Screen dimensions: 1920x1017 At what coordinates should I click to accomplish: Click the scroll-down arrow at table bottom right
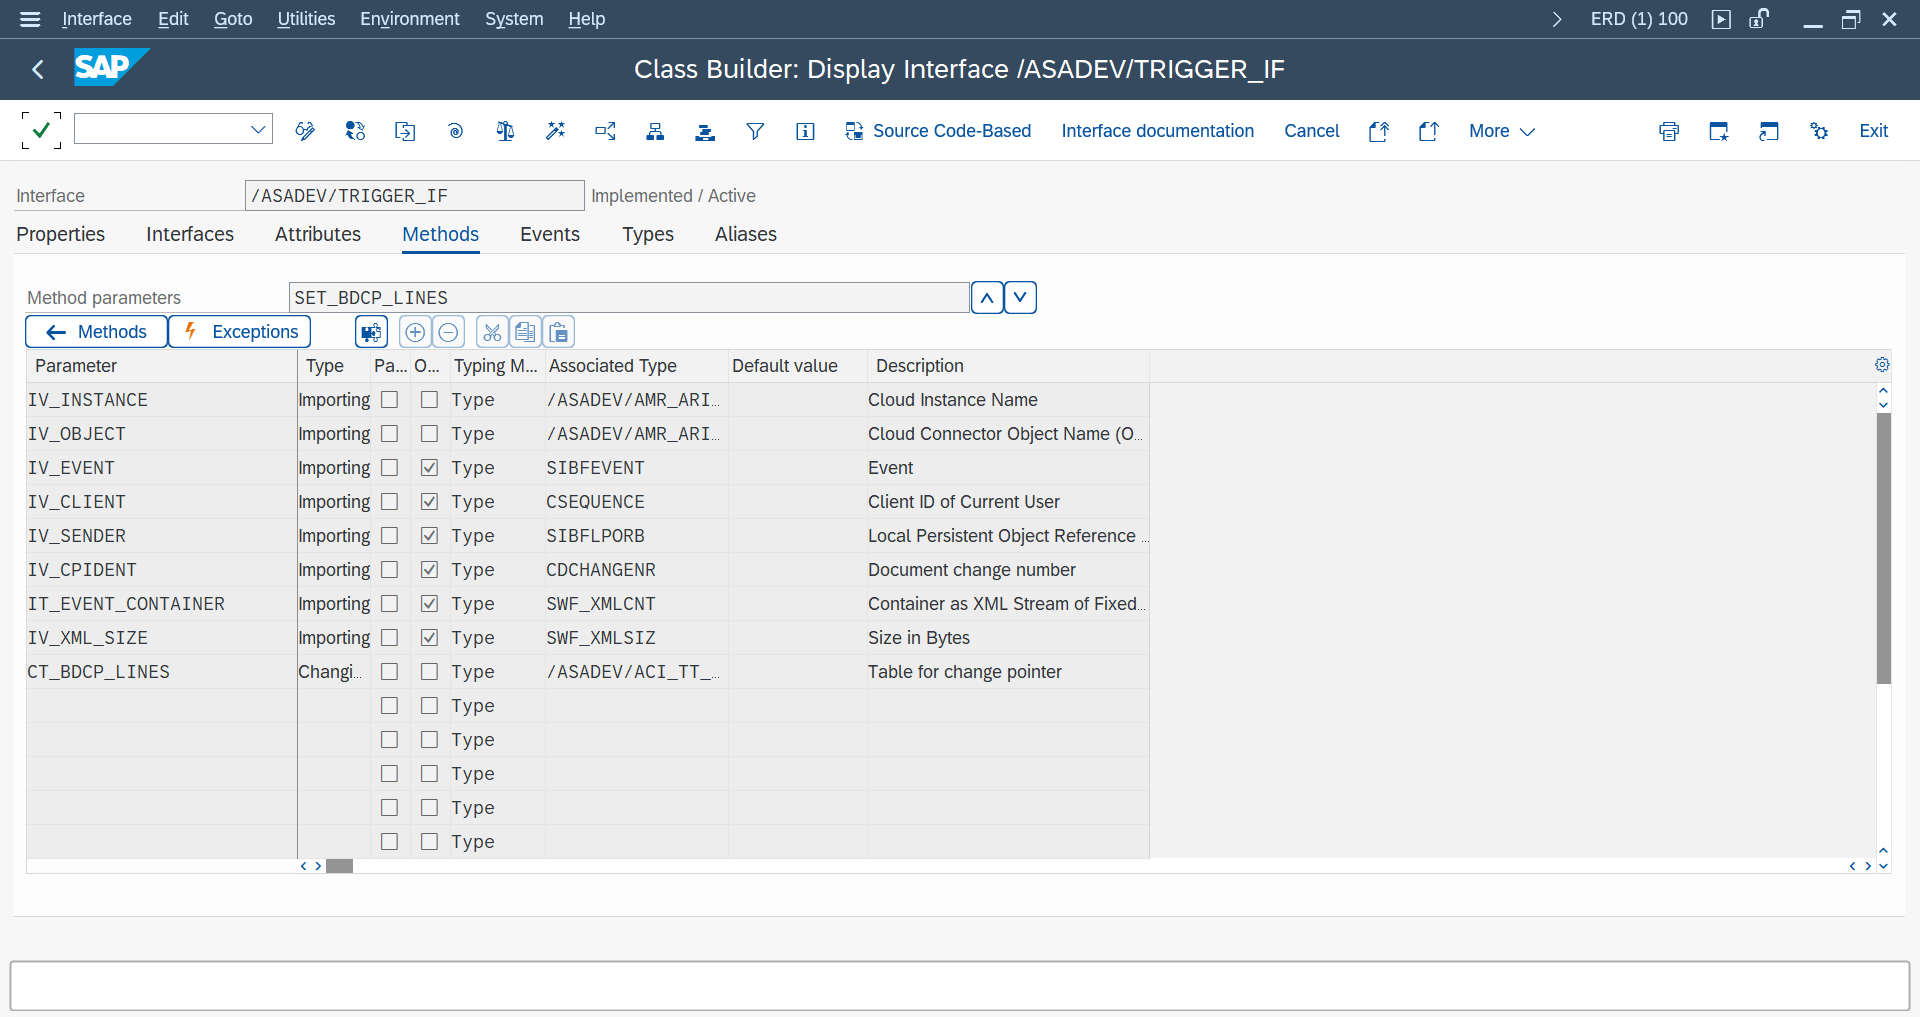point(1884,866)
